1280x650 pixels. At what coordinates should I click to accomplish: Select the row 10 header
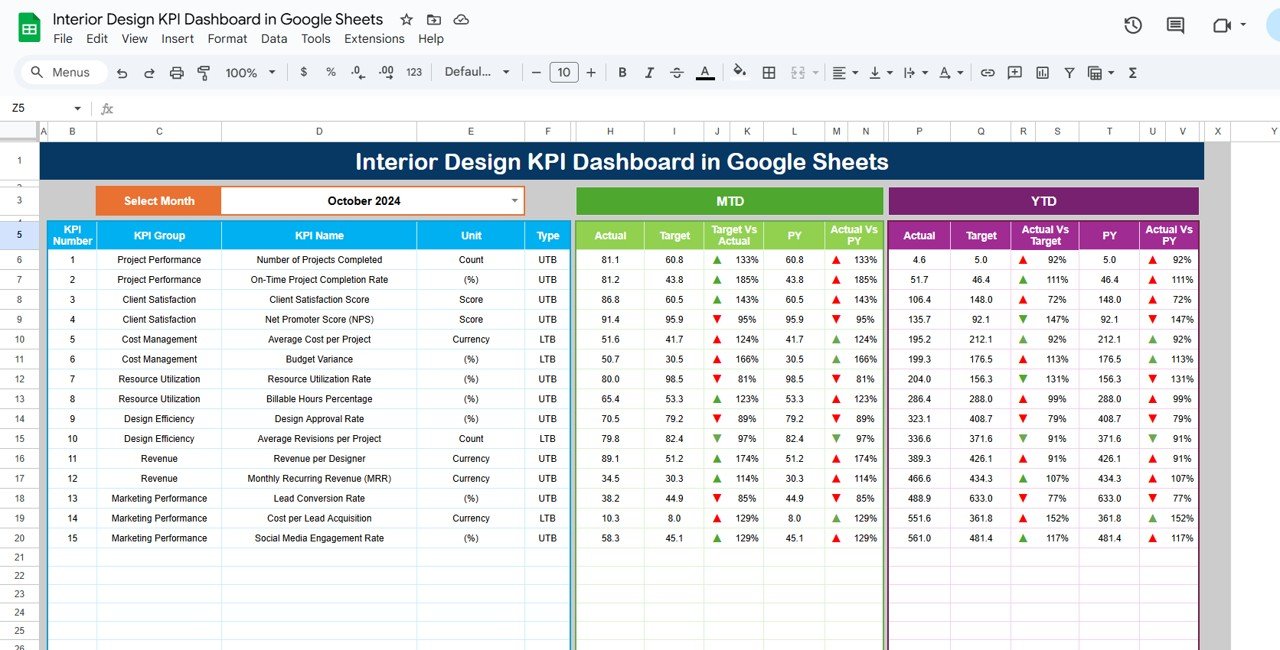click(x=19, y=339)
